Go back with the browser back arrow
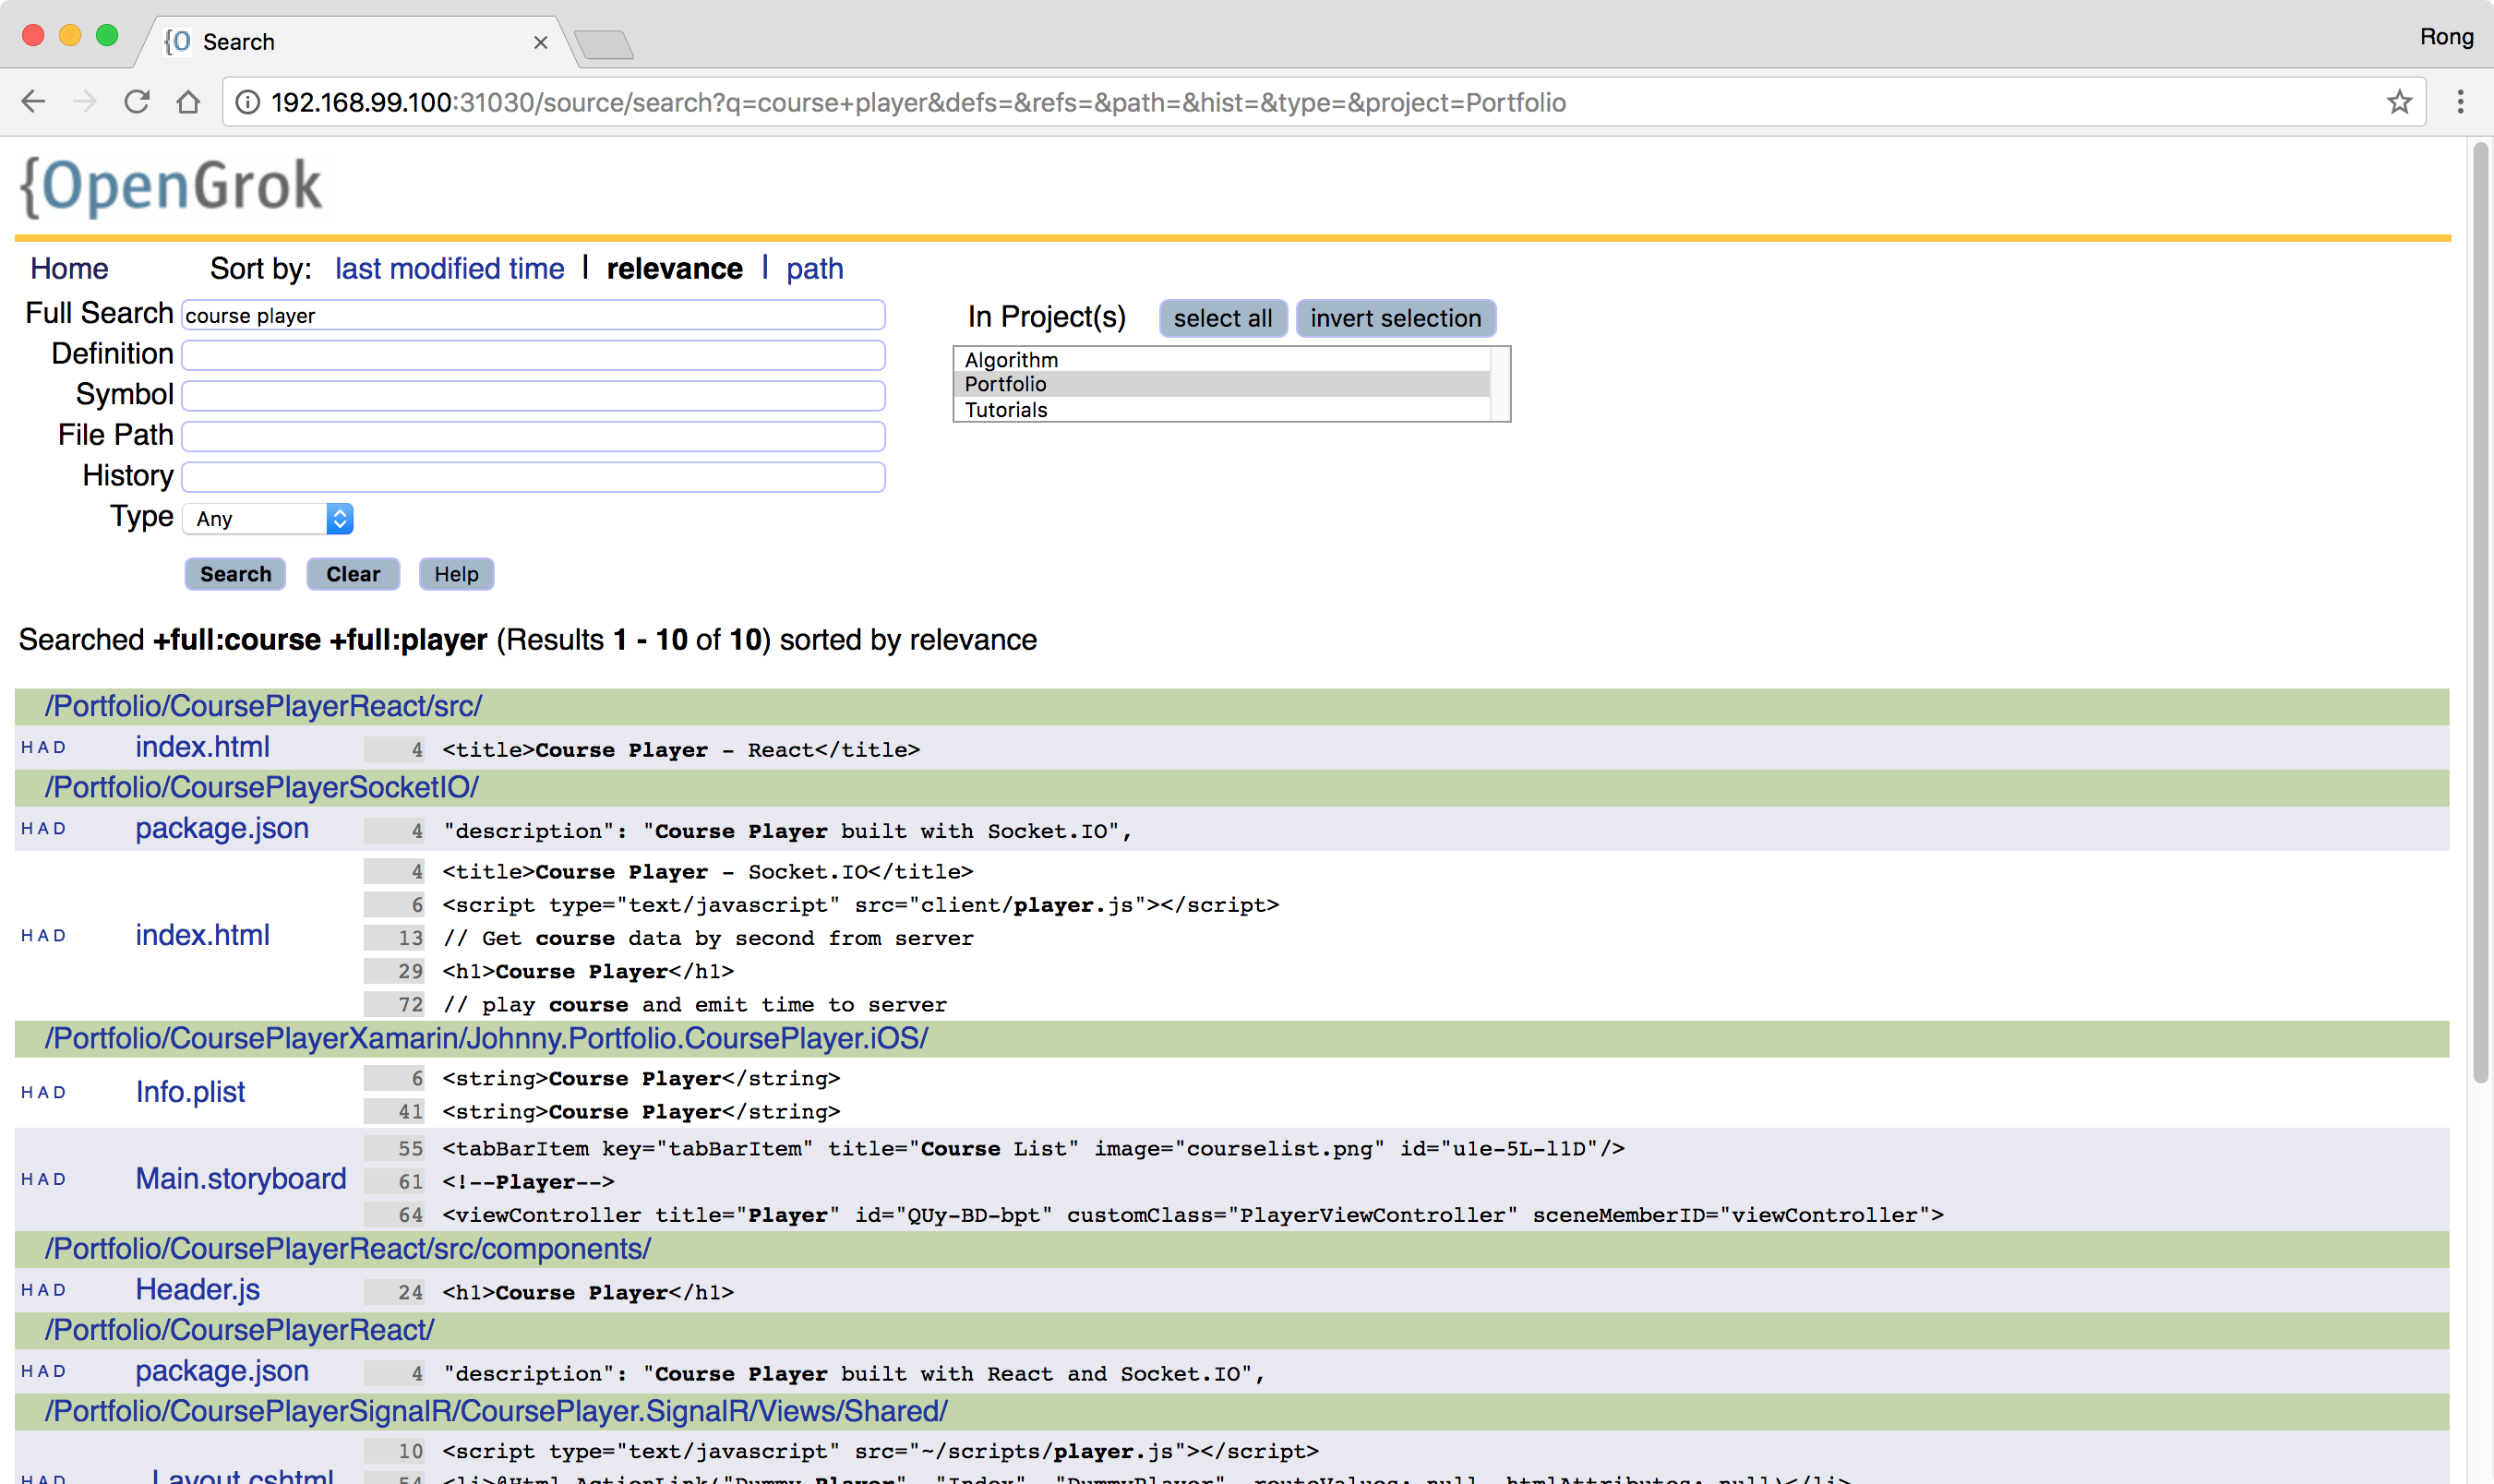 click(33, 102)
